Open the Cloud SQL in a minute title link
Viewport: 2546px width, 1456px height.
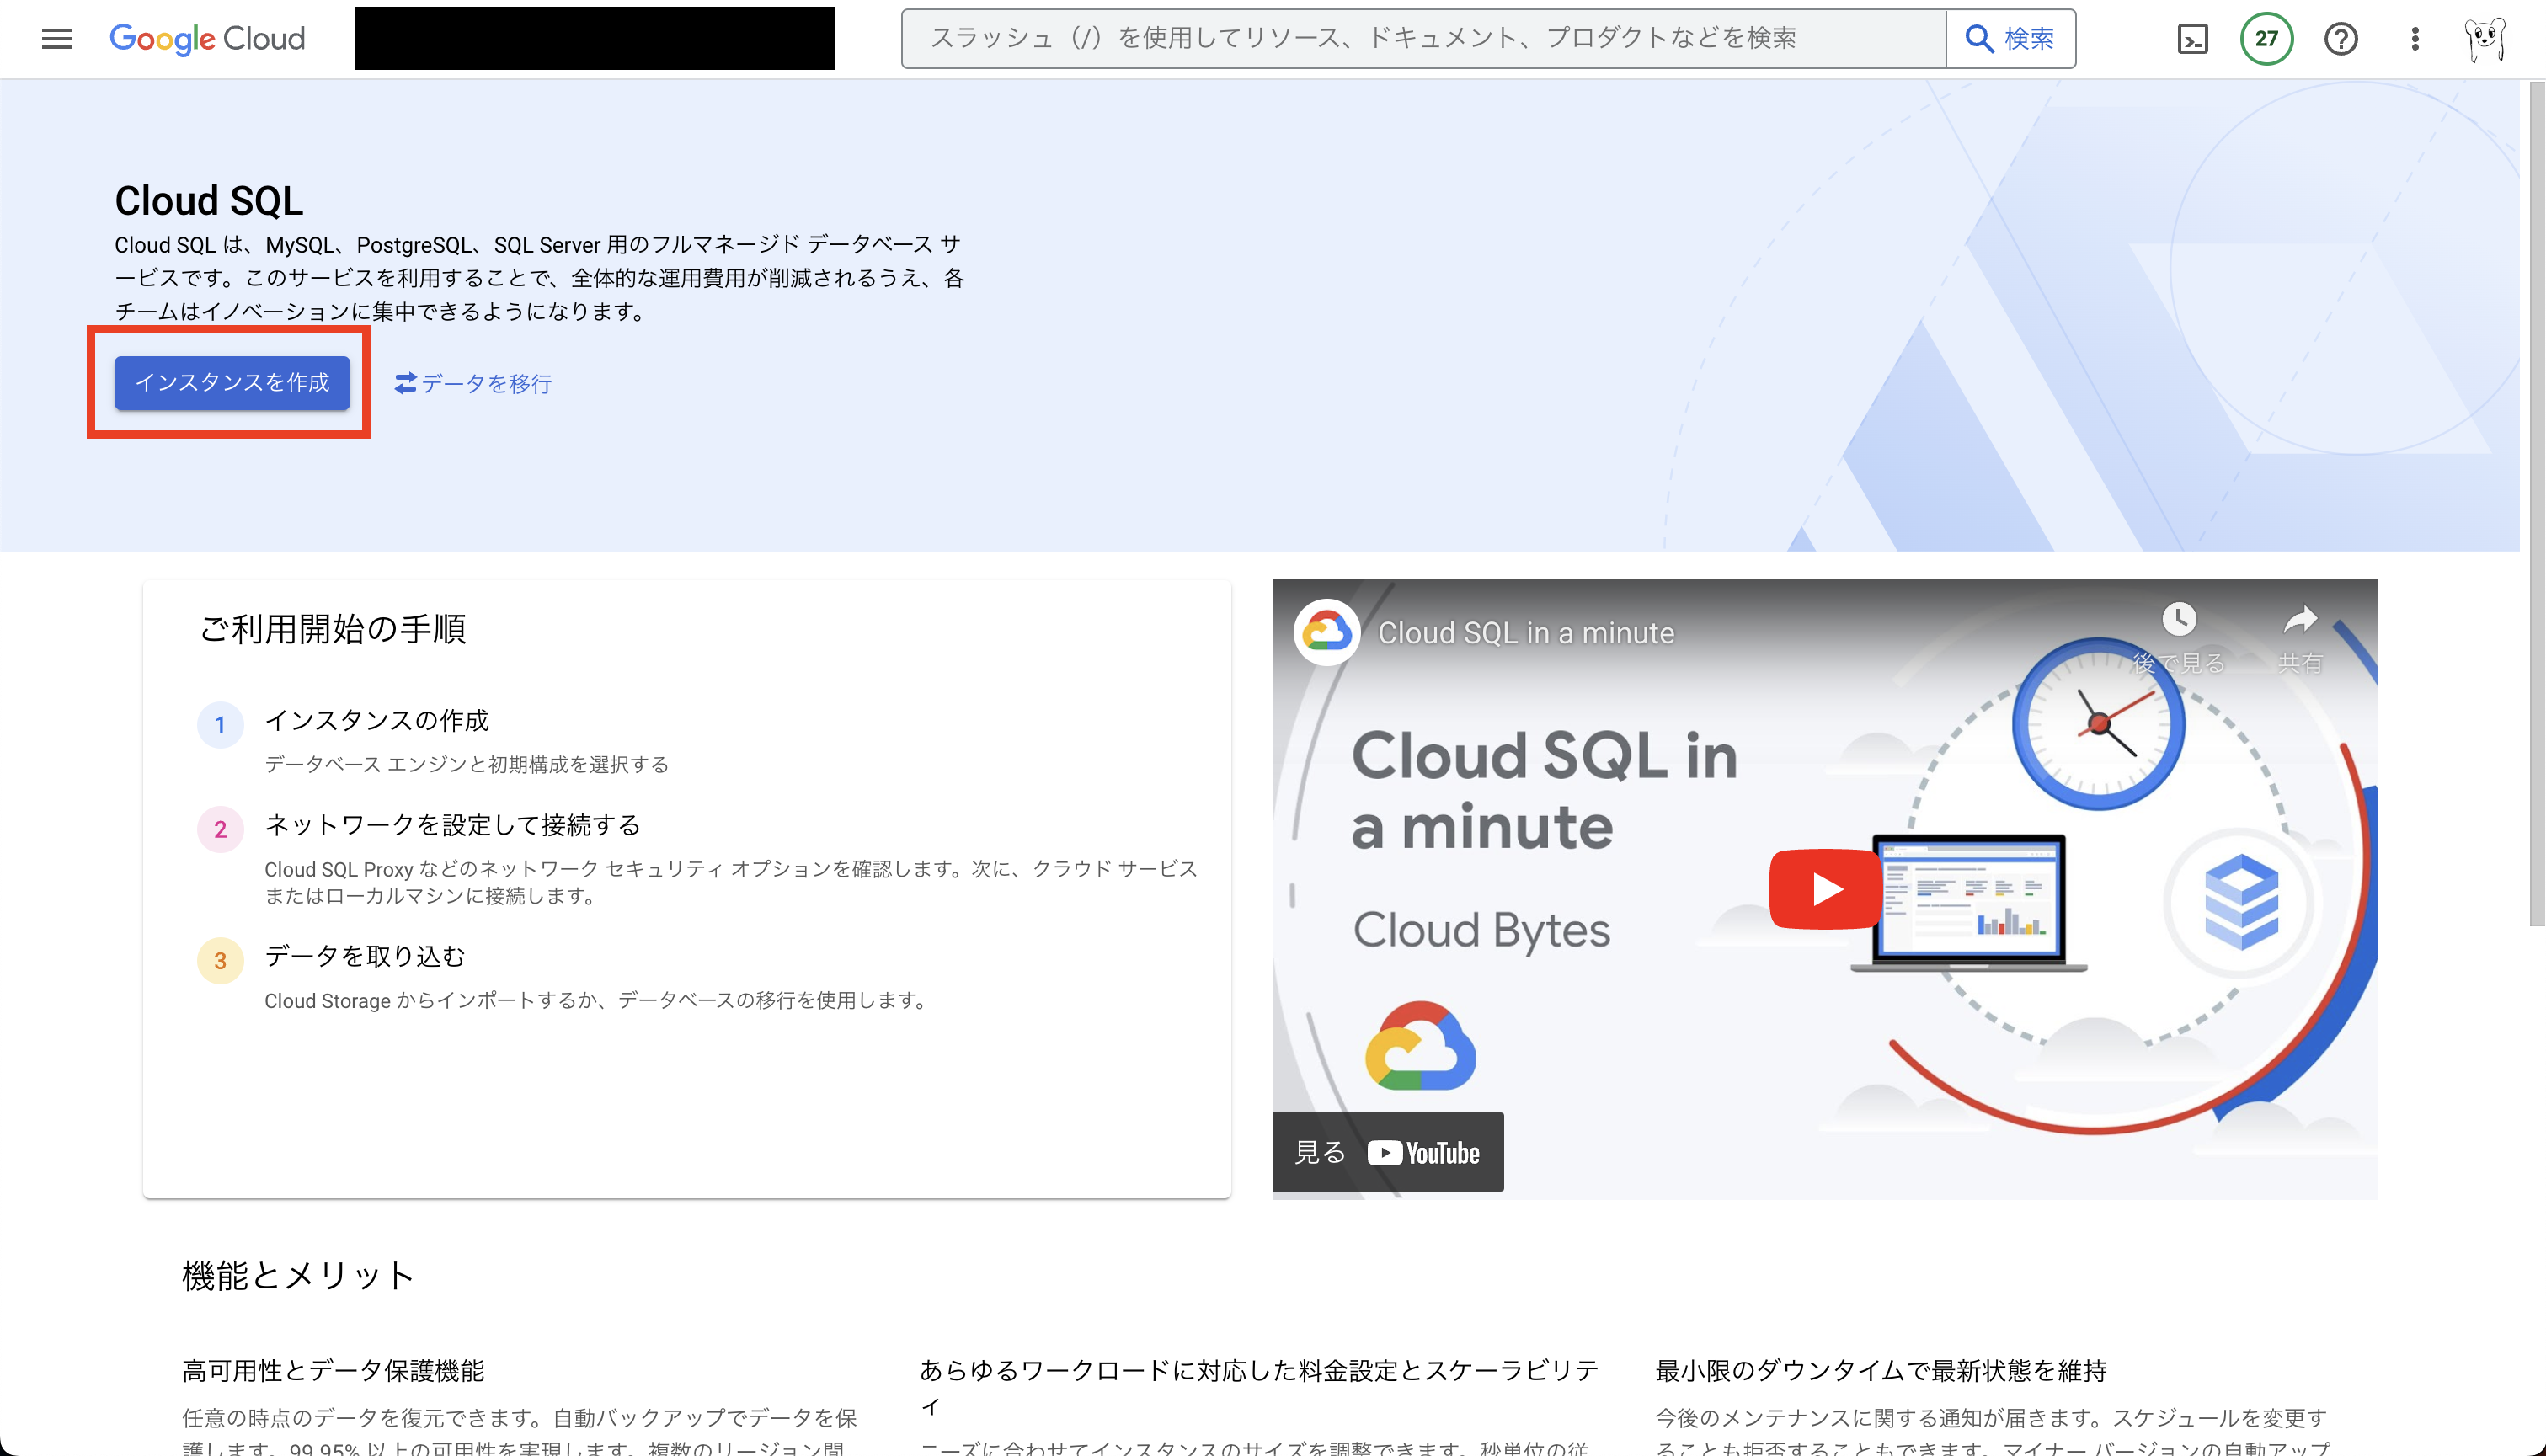click(x=1525, y=633)
